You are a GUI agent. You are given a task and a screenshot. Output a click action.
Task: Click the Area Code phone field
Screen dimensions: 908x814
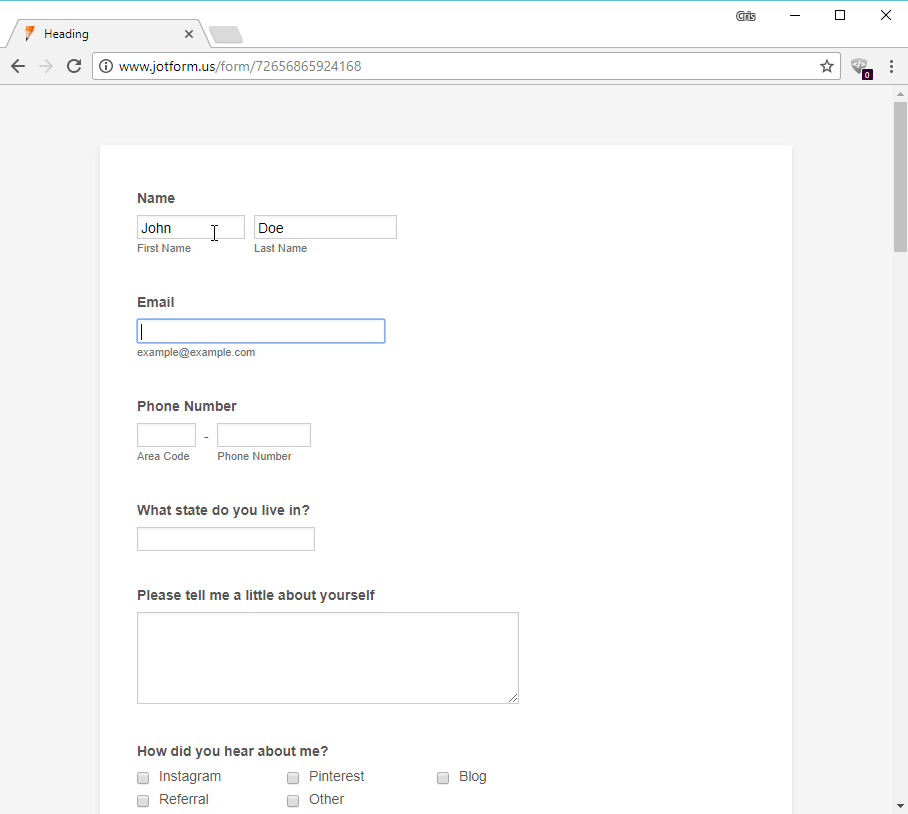[x=166, y=434]
